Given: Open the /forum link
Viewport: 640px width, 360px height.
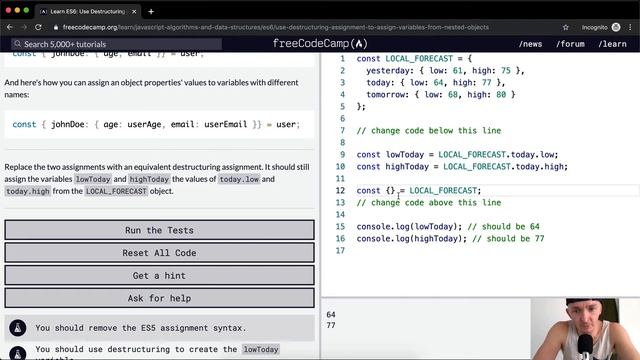Looking at the screenshot, I should [570, 44].
